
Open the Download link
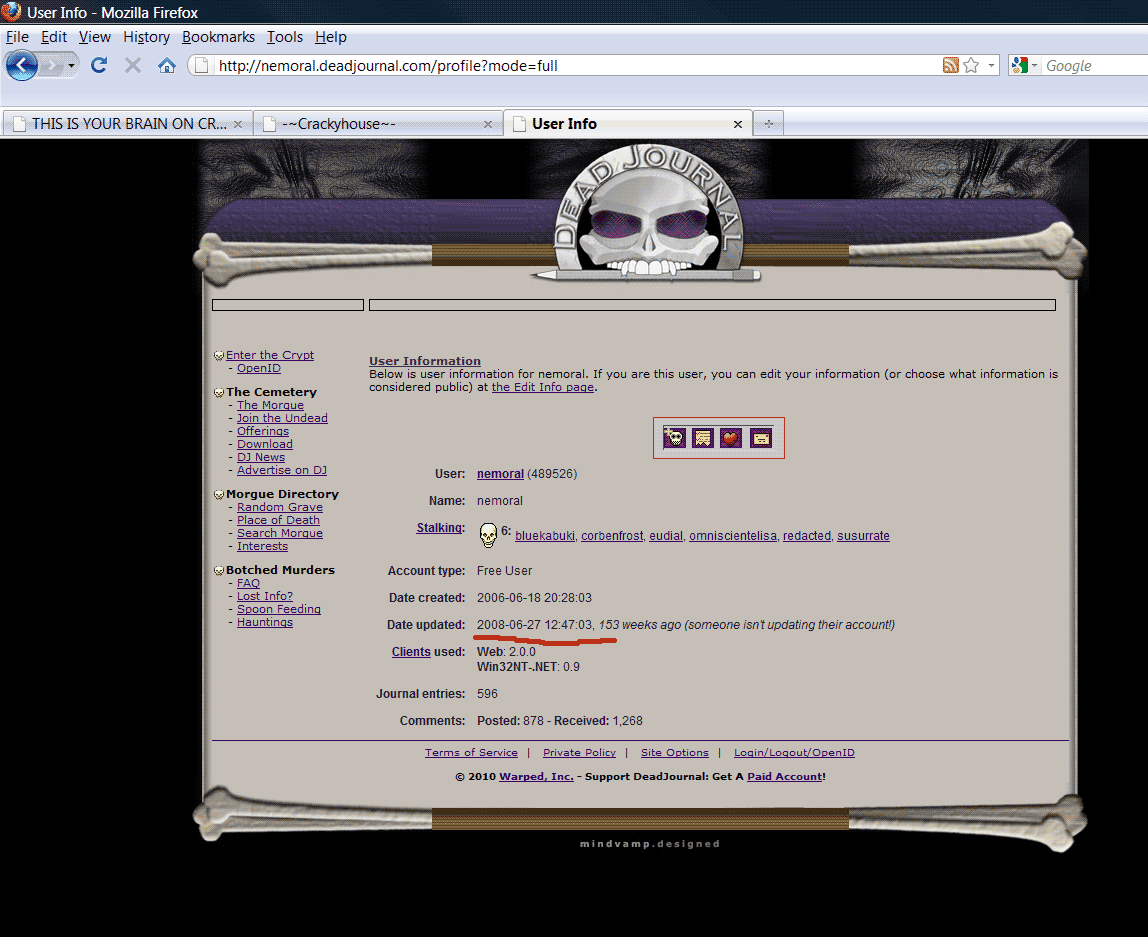(x=264, y=444)
